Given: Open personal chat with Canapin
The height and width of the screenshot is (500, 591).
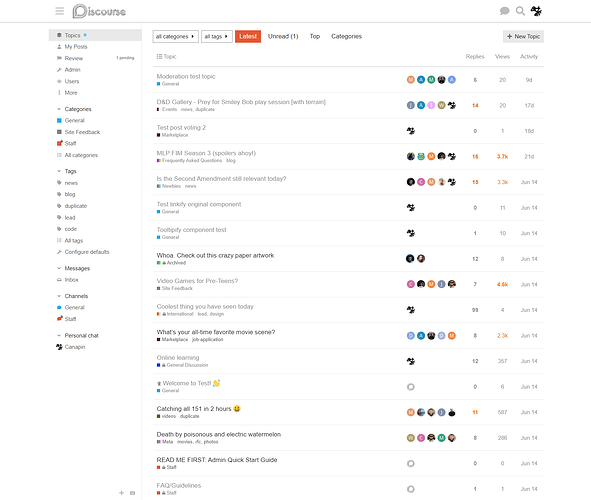Looking at the screenshot, I should pyautogui.click(x=75, y=347).
